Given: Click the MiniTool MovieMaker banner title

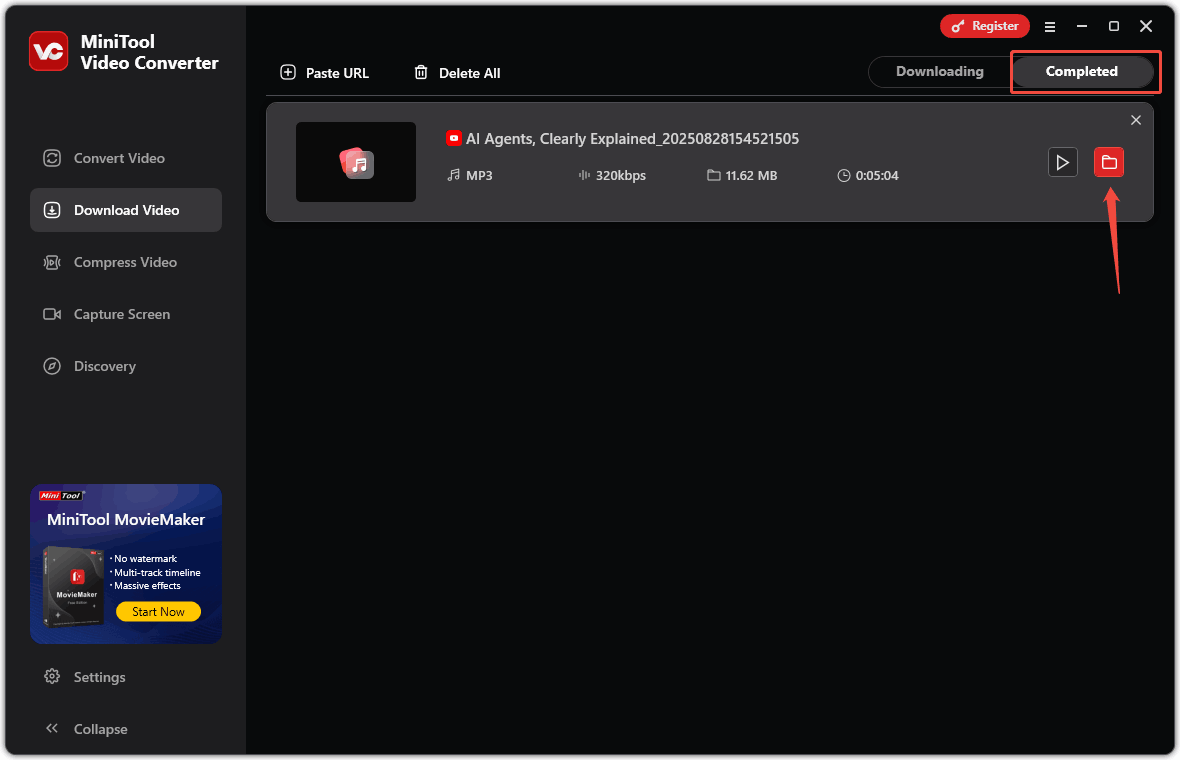Looking at the screenshot, I should [x=126, y=519].
